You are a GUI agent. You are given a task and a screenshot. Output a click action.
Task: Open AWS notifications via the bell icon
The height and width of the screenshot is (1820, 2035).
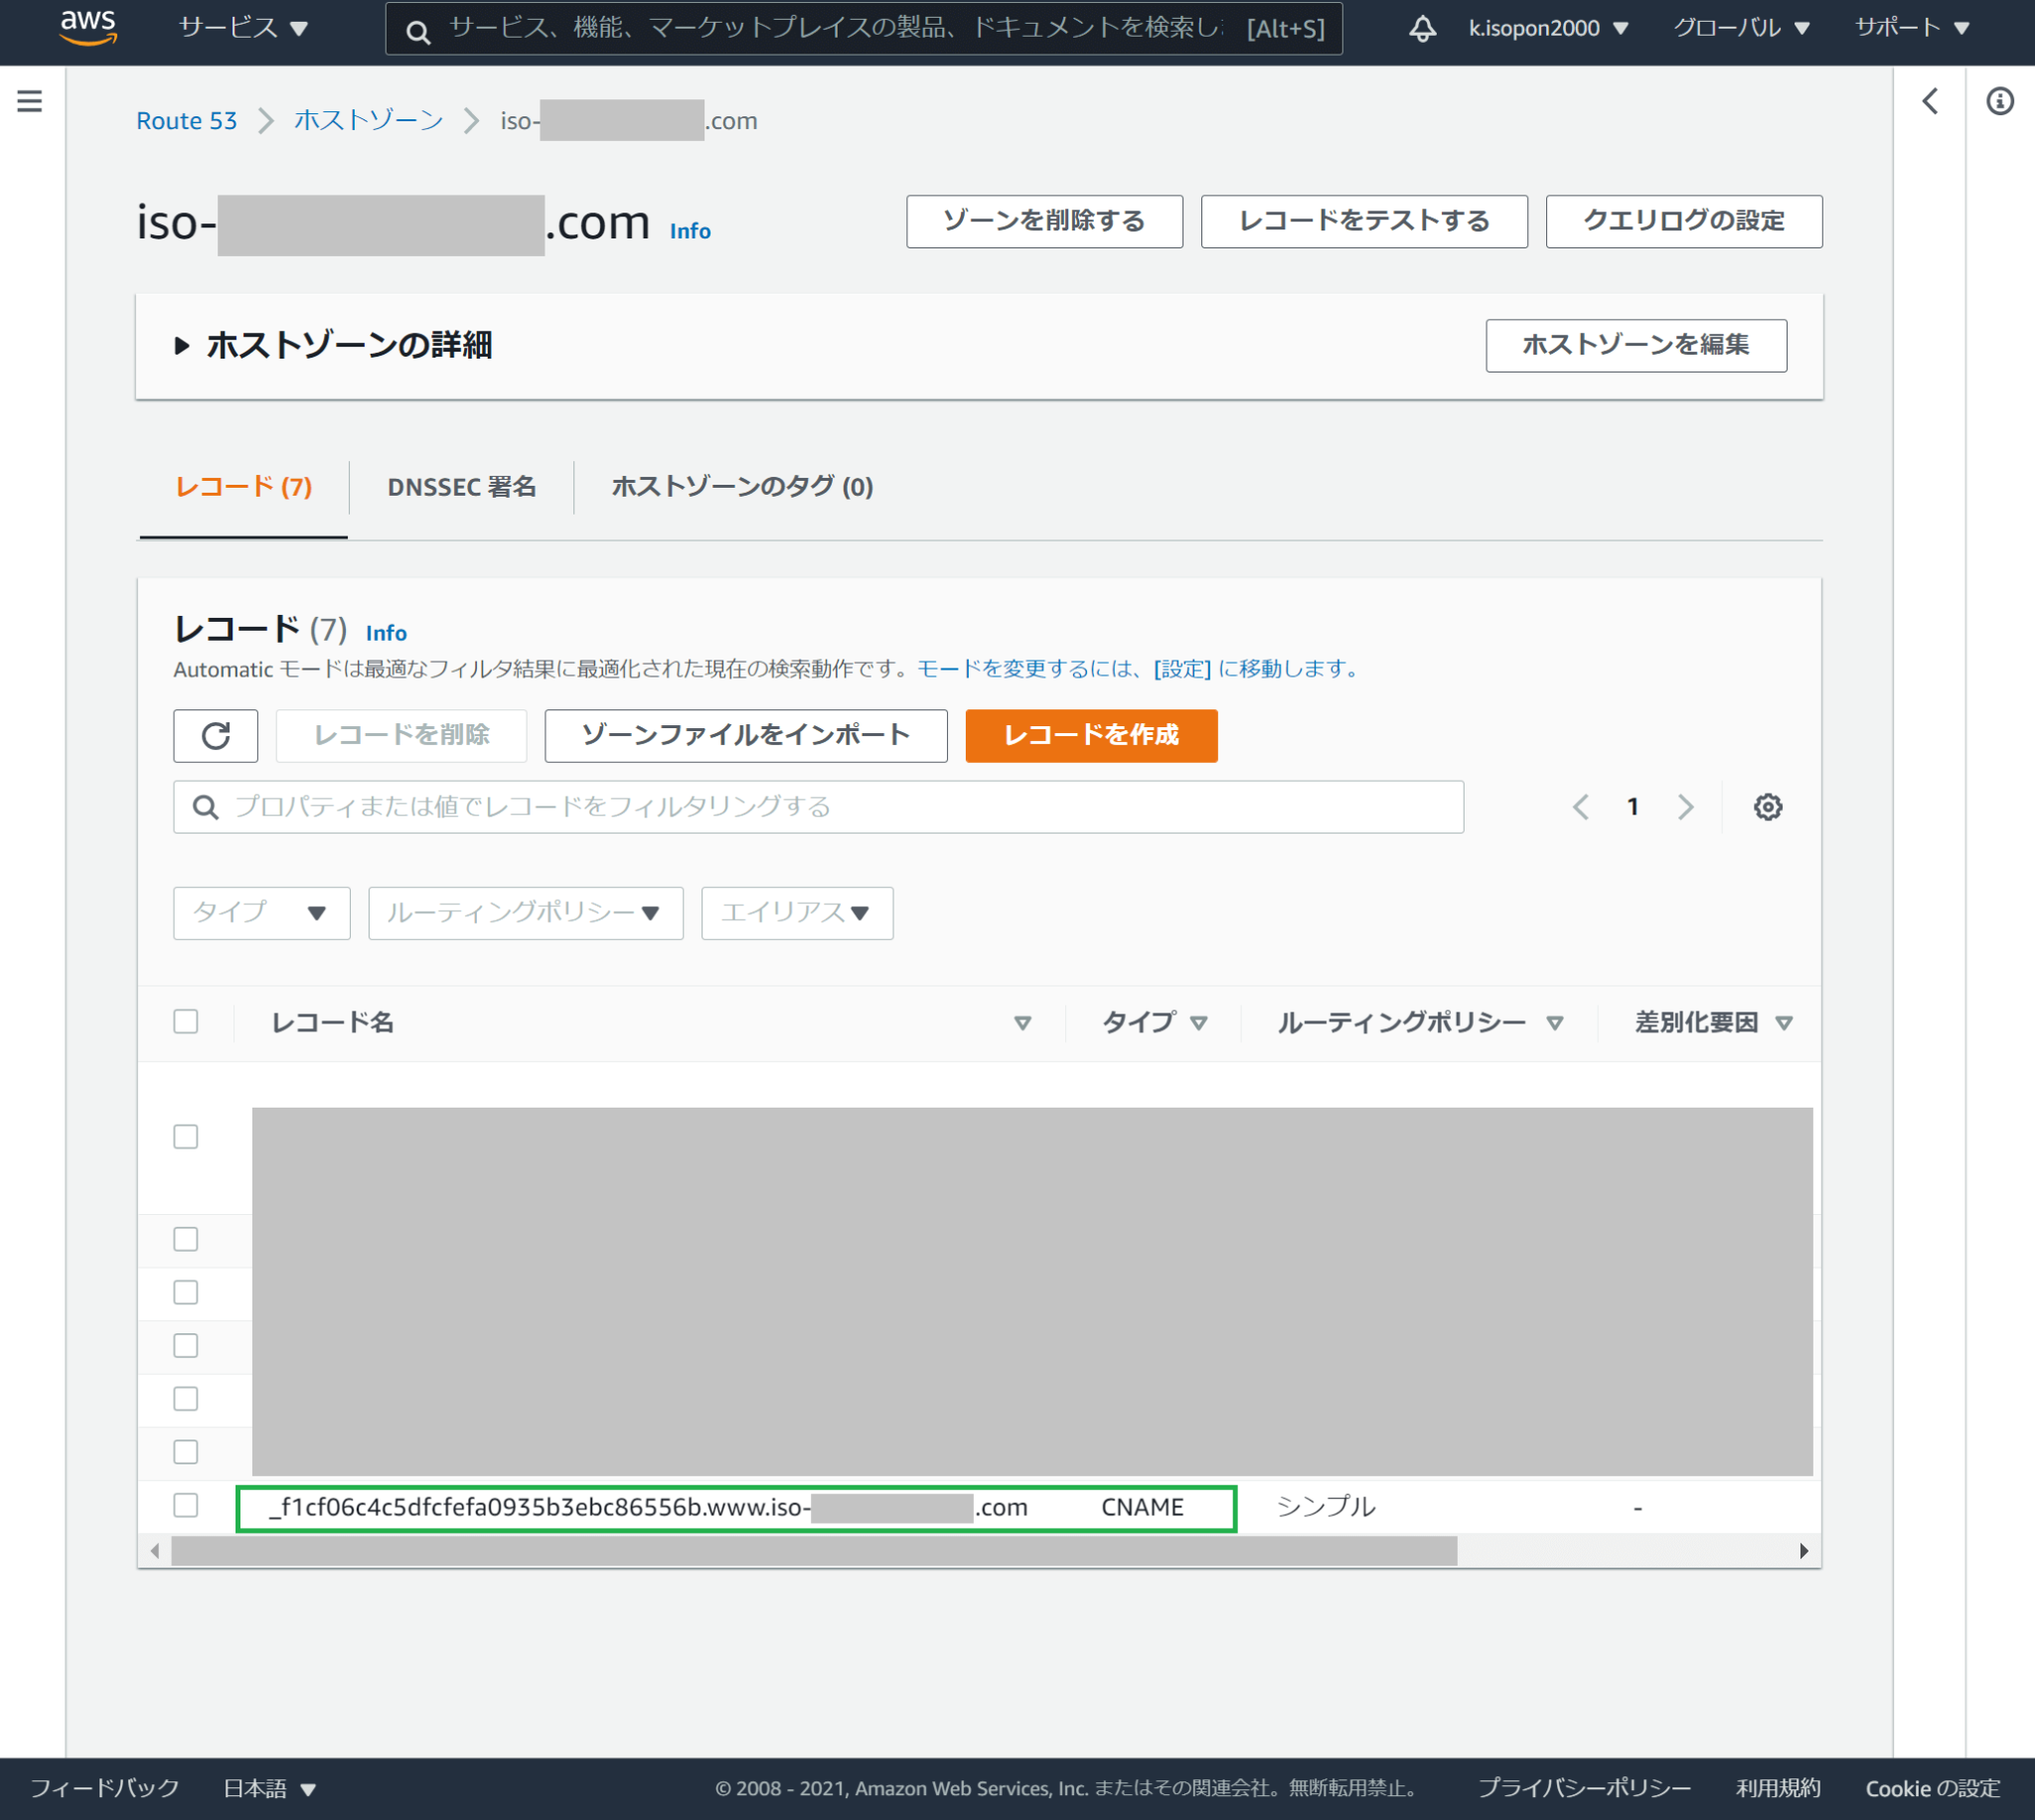pos(1422,28)
